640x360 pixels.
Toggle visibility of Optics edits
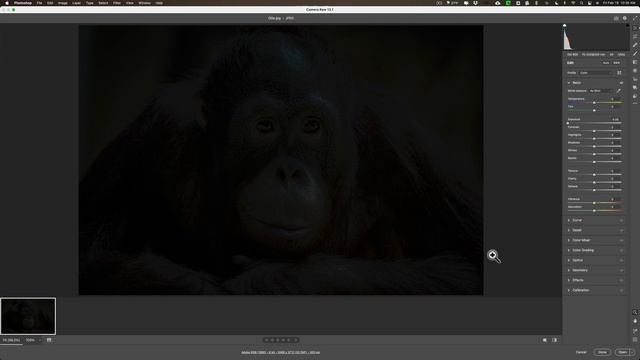[x=621, y=260]
